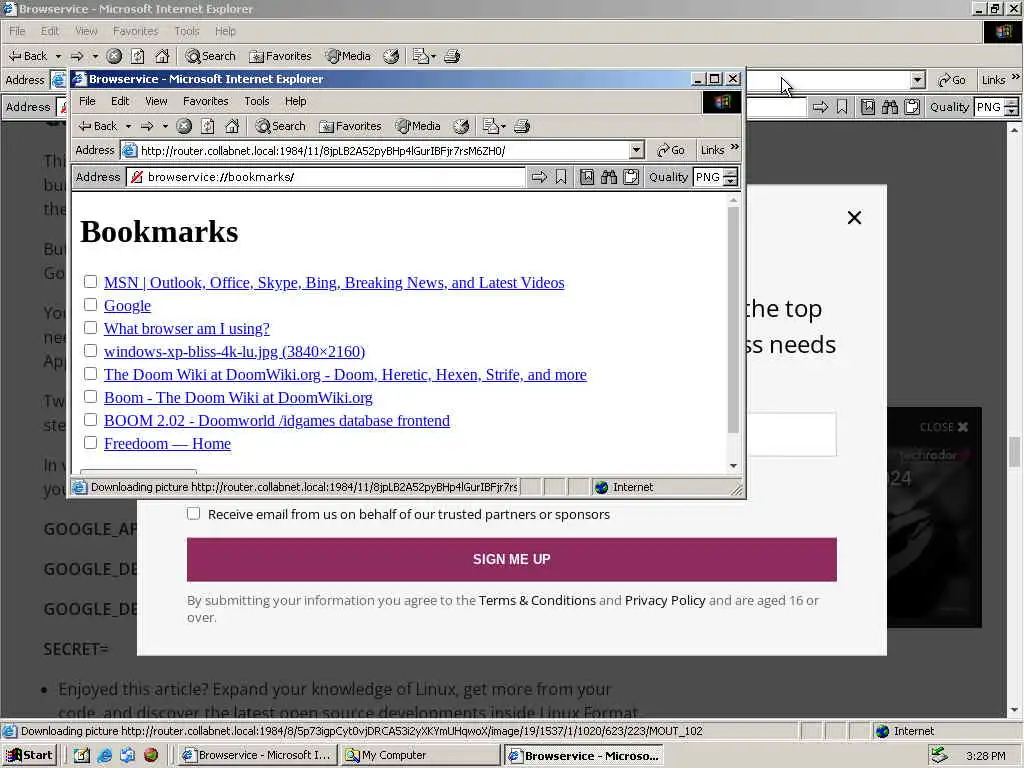Click Print icon in background IE window
1024x768 pixels.
click(452, 56)
